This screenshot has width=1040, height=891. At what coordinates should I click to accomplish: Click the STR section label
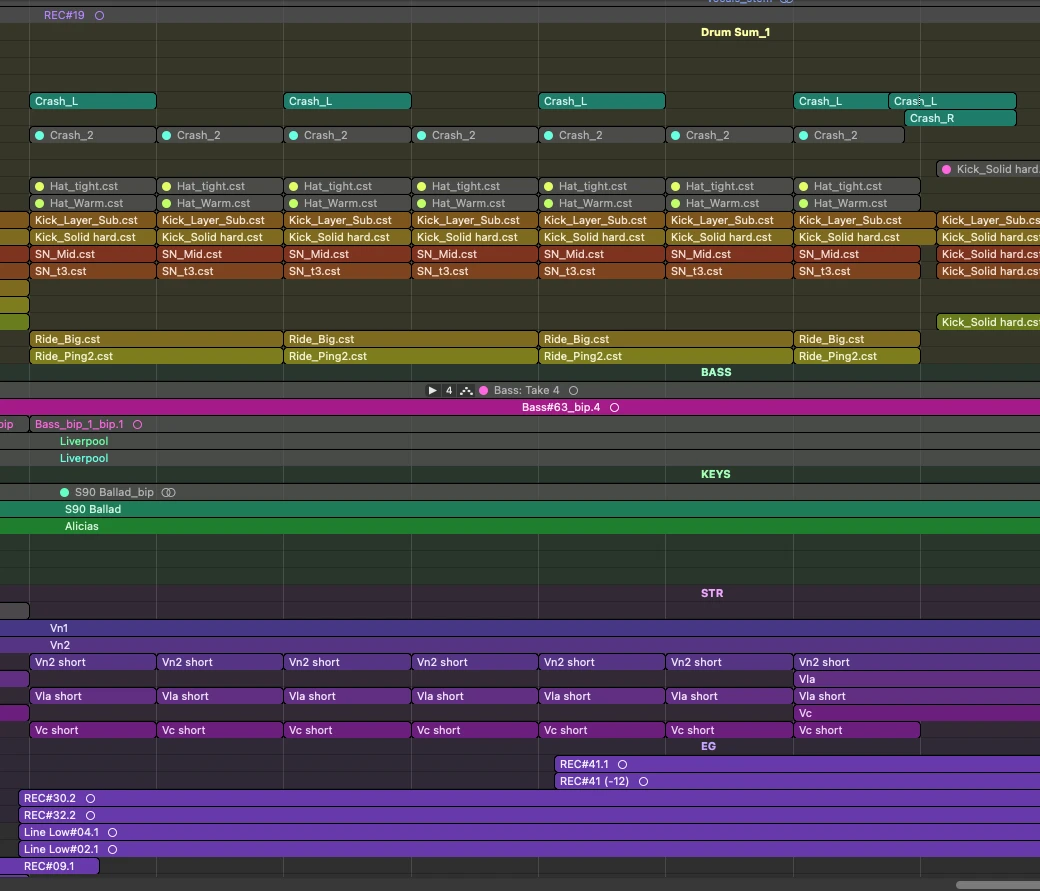712,593
